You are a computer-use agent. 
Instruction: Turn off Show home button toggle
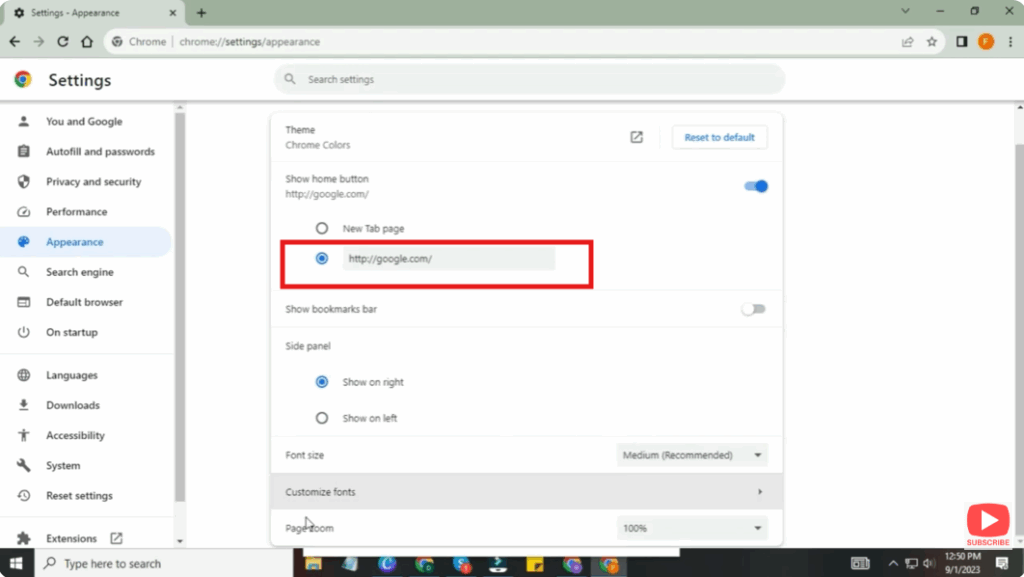point(756,186)
